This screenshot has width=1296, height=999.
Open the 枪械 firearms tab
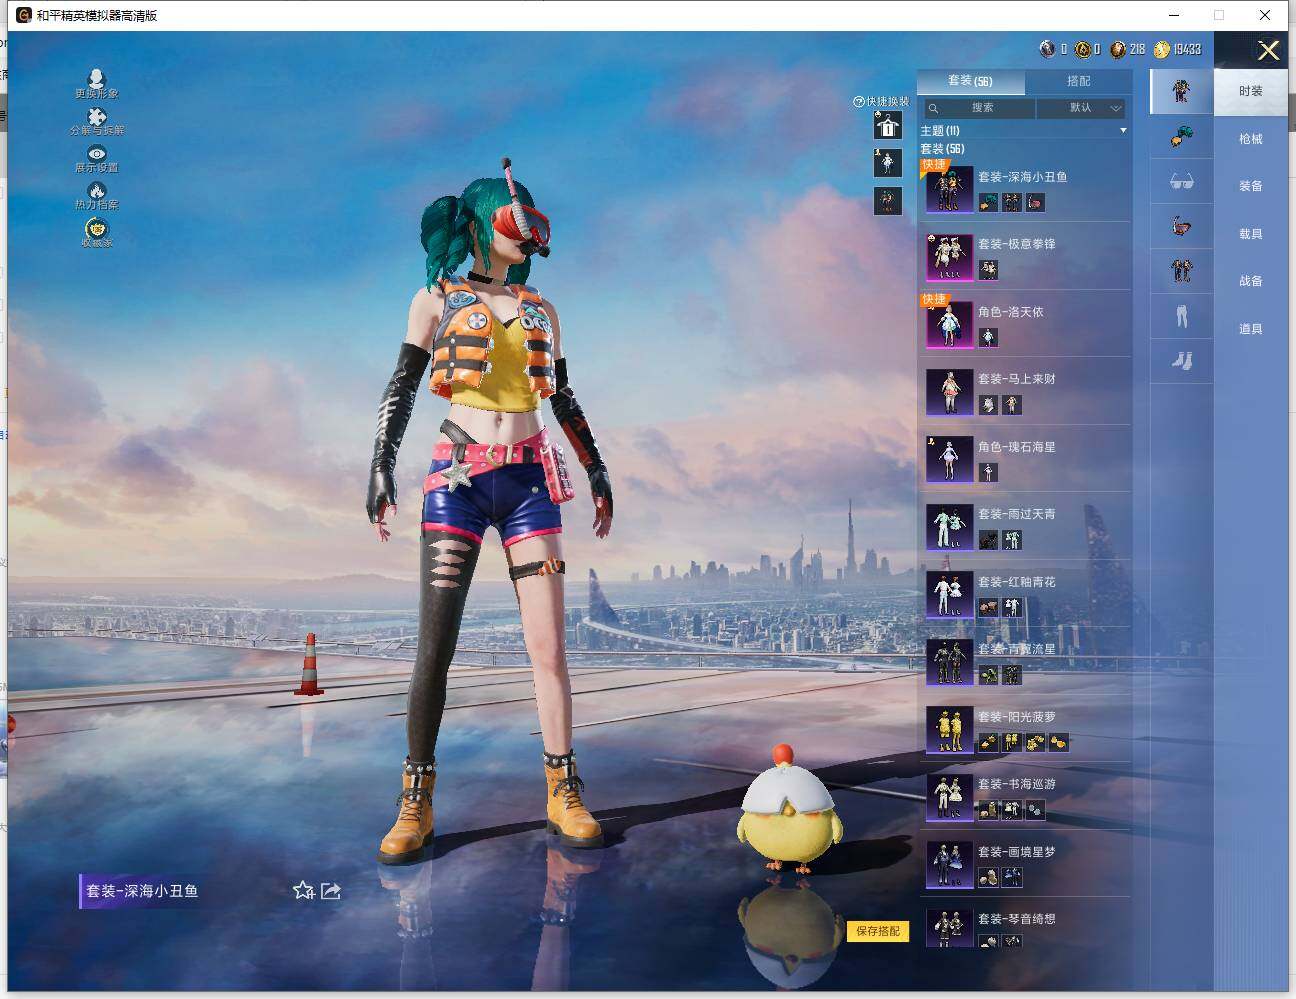(1250, 139)
